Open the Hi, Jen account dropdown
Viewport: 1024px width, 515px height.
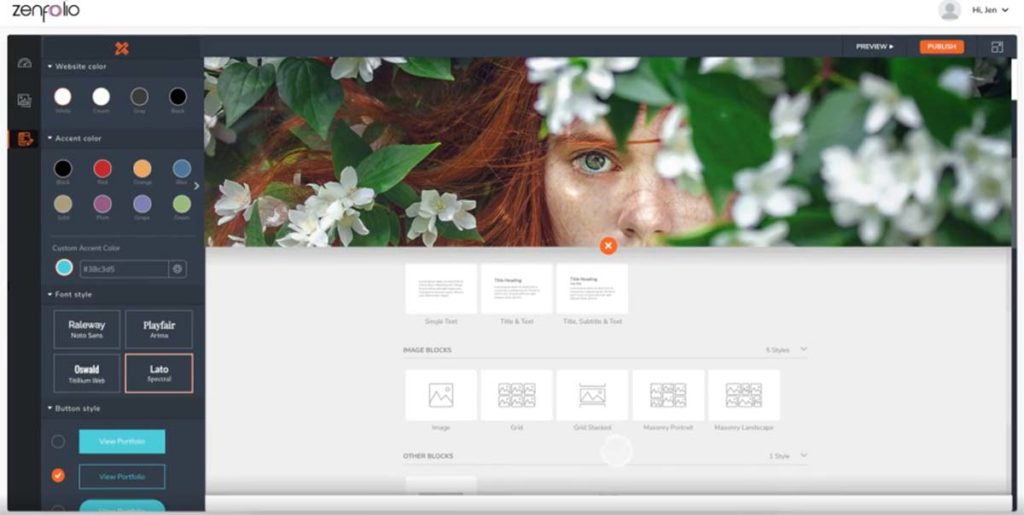tap(990, 10)
